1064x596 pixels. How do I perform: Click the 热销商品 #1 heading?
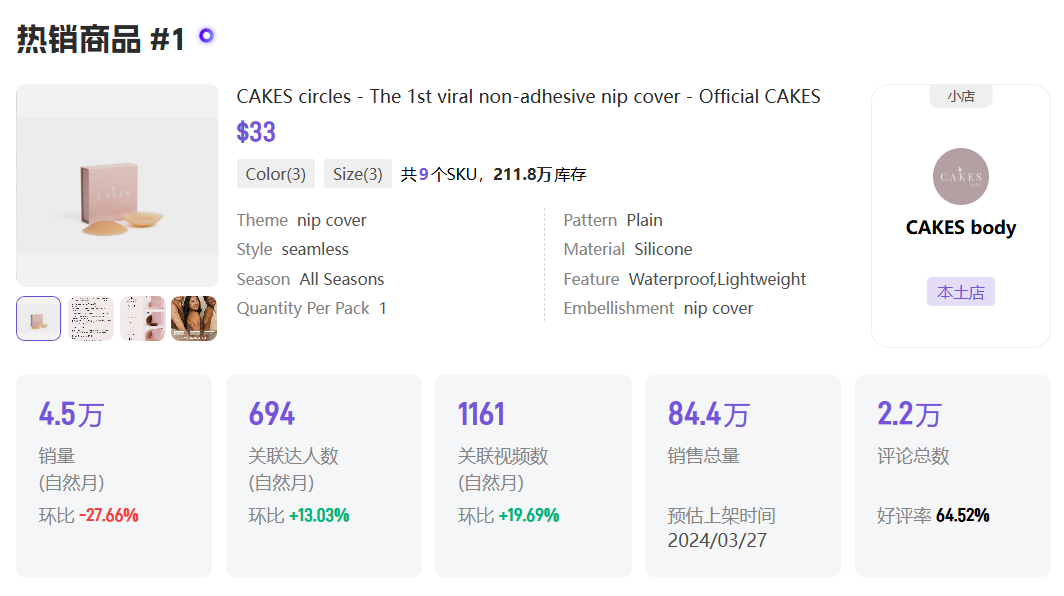click(100, 39)
